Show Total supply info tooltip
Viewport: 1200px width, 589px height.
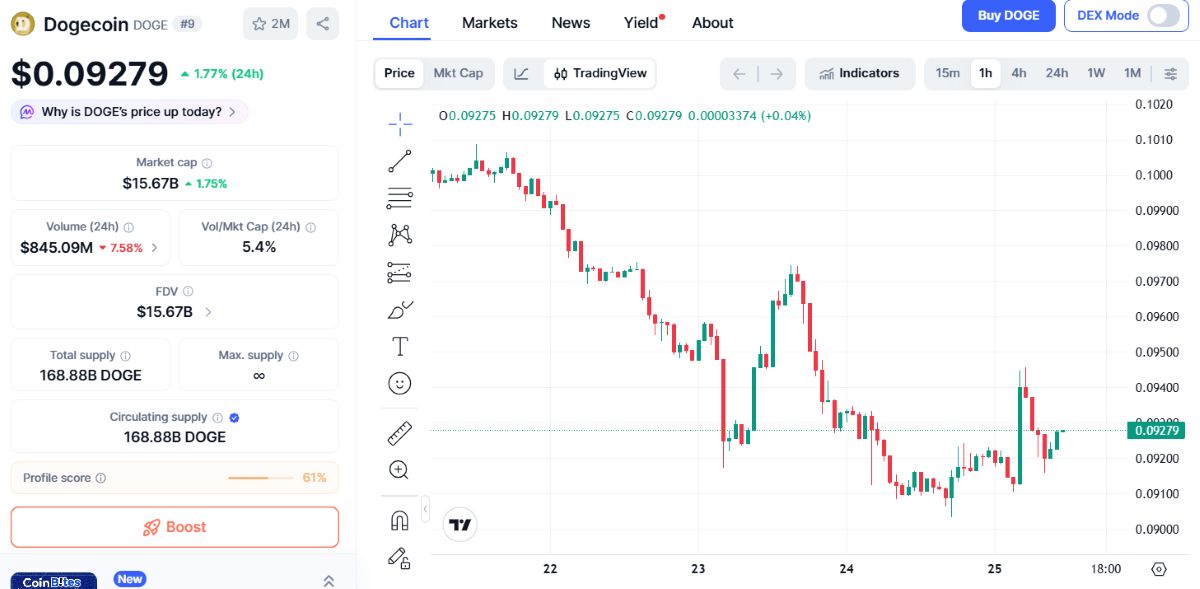coord(125,356)
